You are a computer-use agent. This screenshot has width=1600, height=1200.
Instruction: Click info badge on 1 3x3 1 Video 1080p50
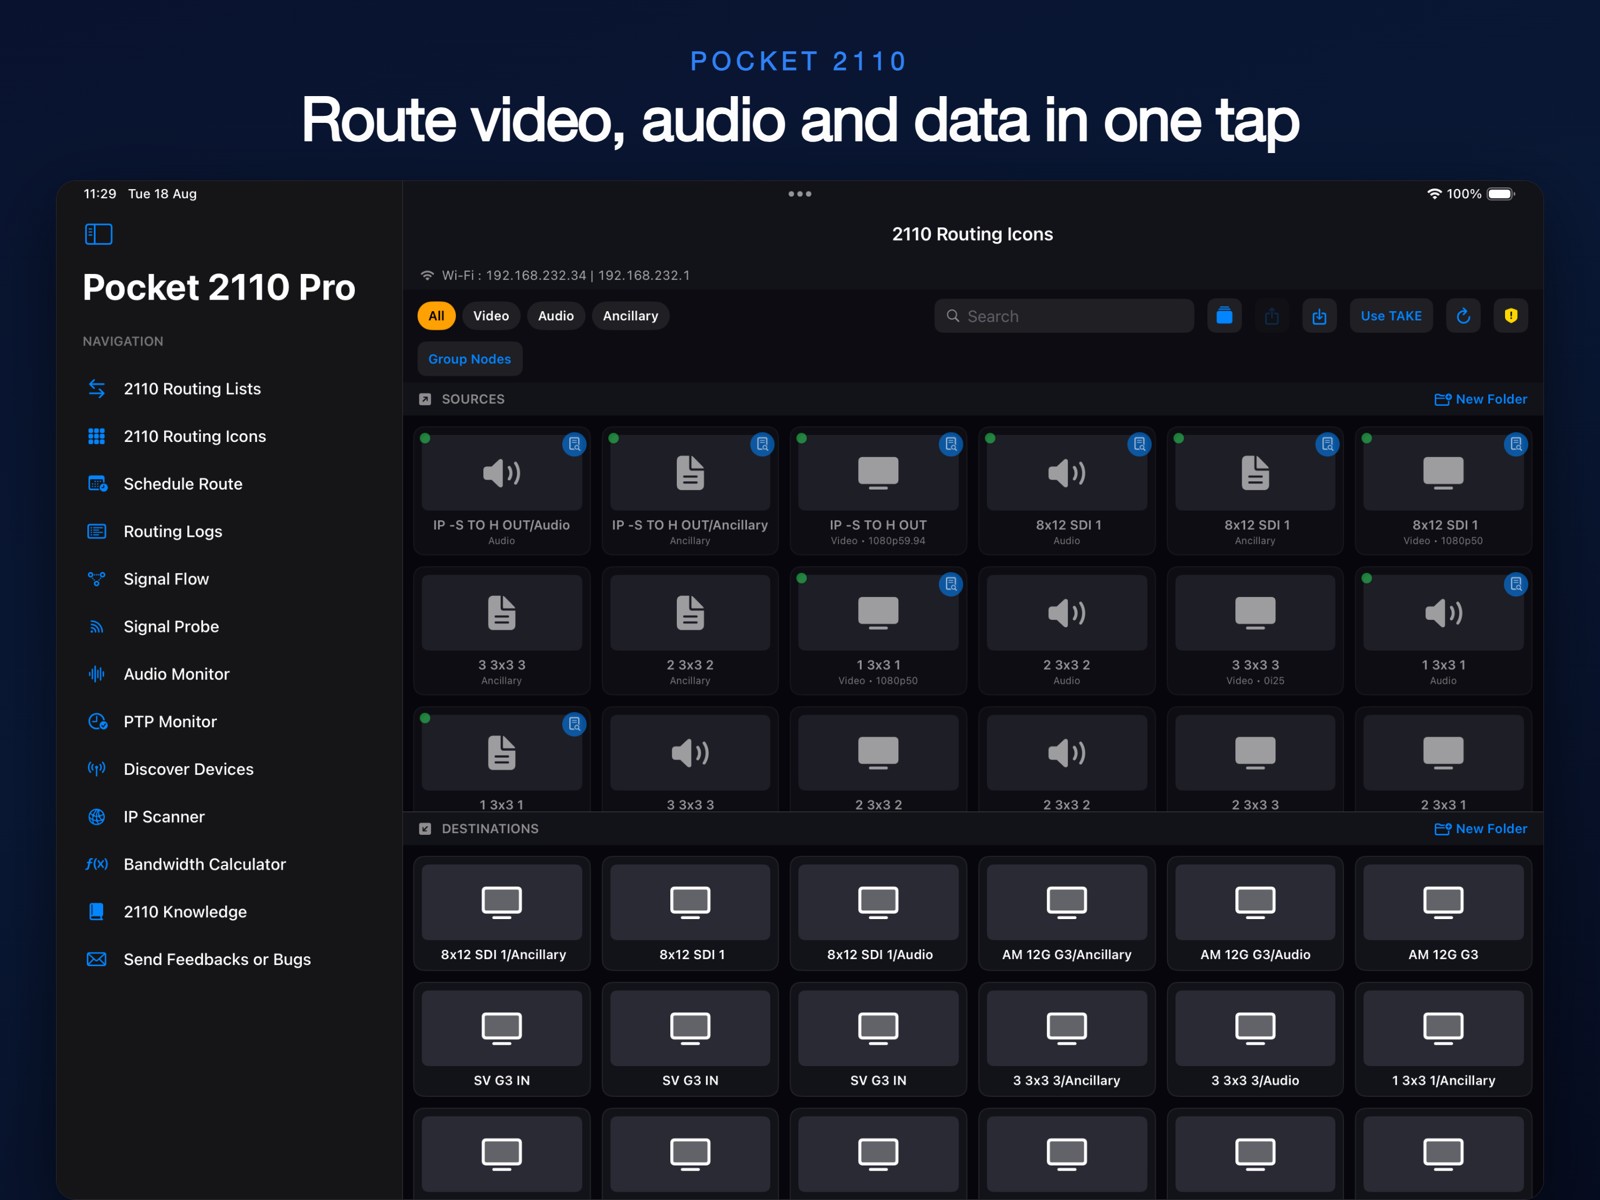pyautogui.click(x=951, y=584)
